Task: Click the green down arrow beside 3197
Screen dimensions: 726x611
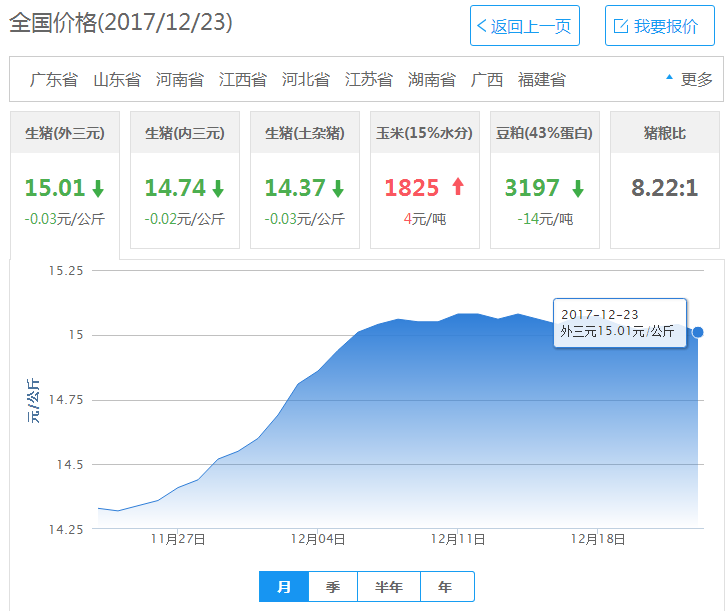Action: tap(578, 188)
